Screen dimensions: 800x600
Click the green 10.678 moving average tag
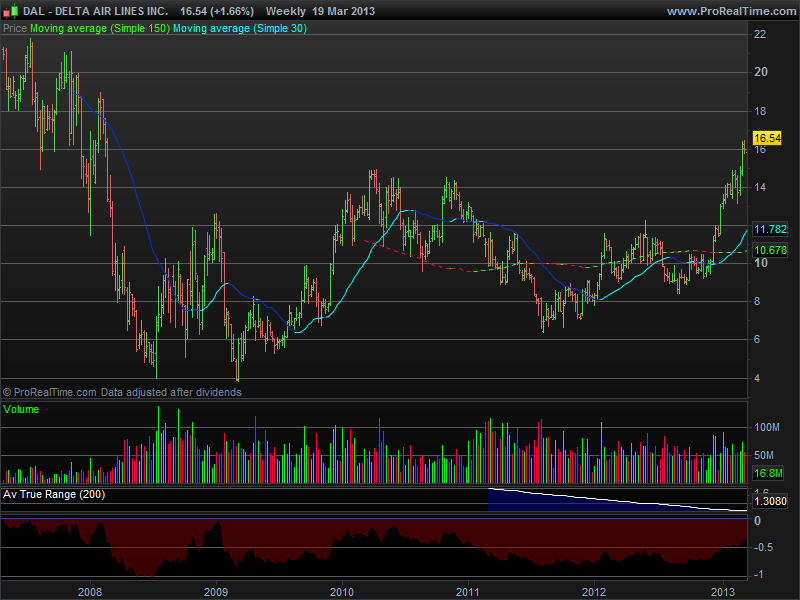(769, 250)
